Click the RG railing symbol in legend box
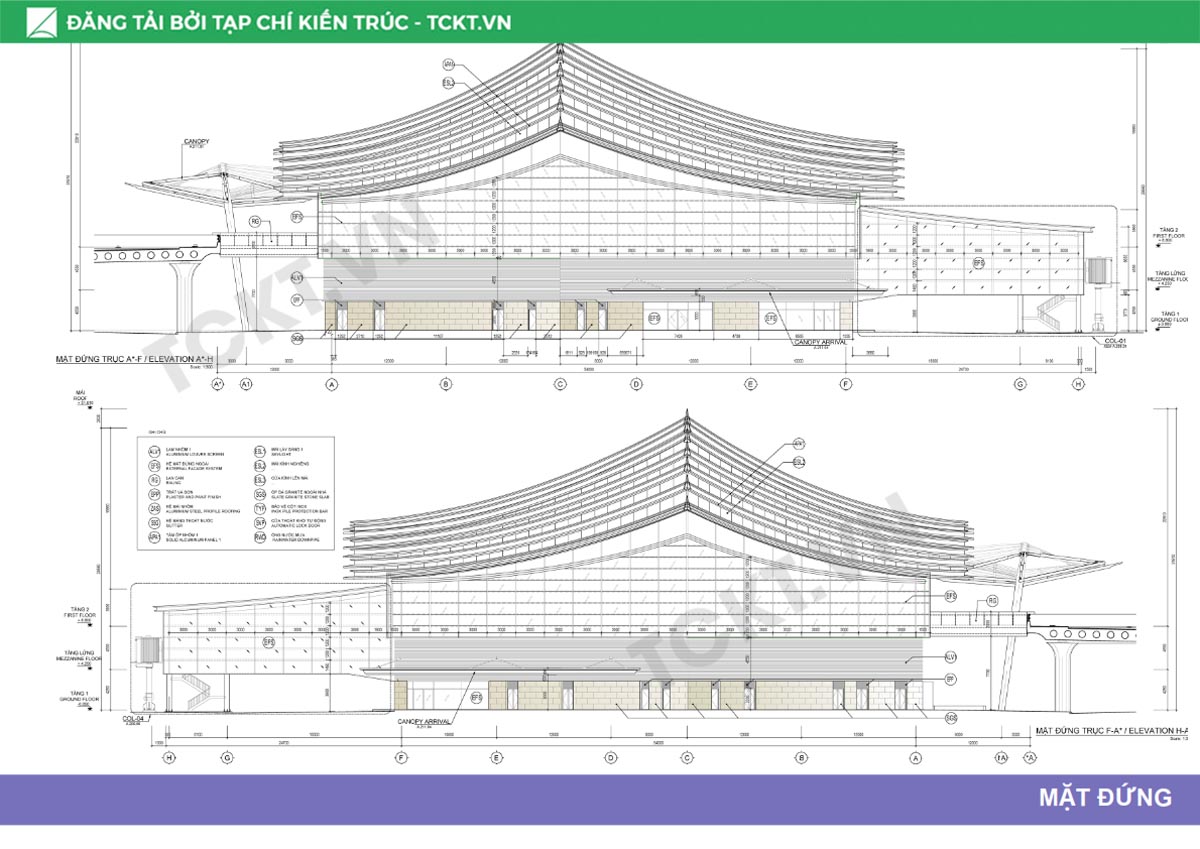 click(x=155, y=479)
